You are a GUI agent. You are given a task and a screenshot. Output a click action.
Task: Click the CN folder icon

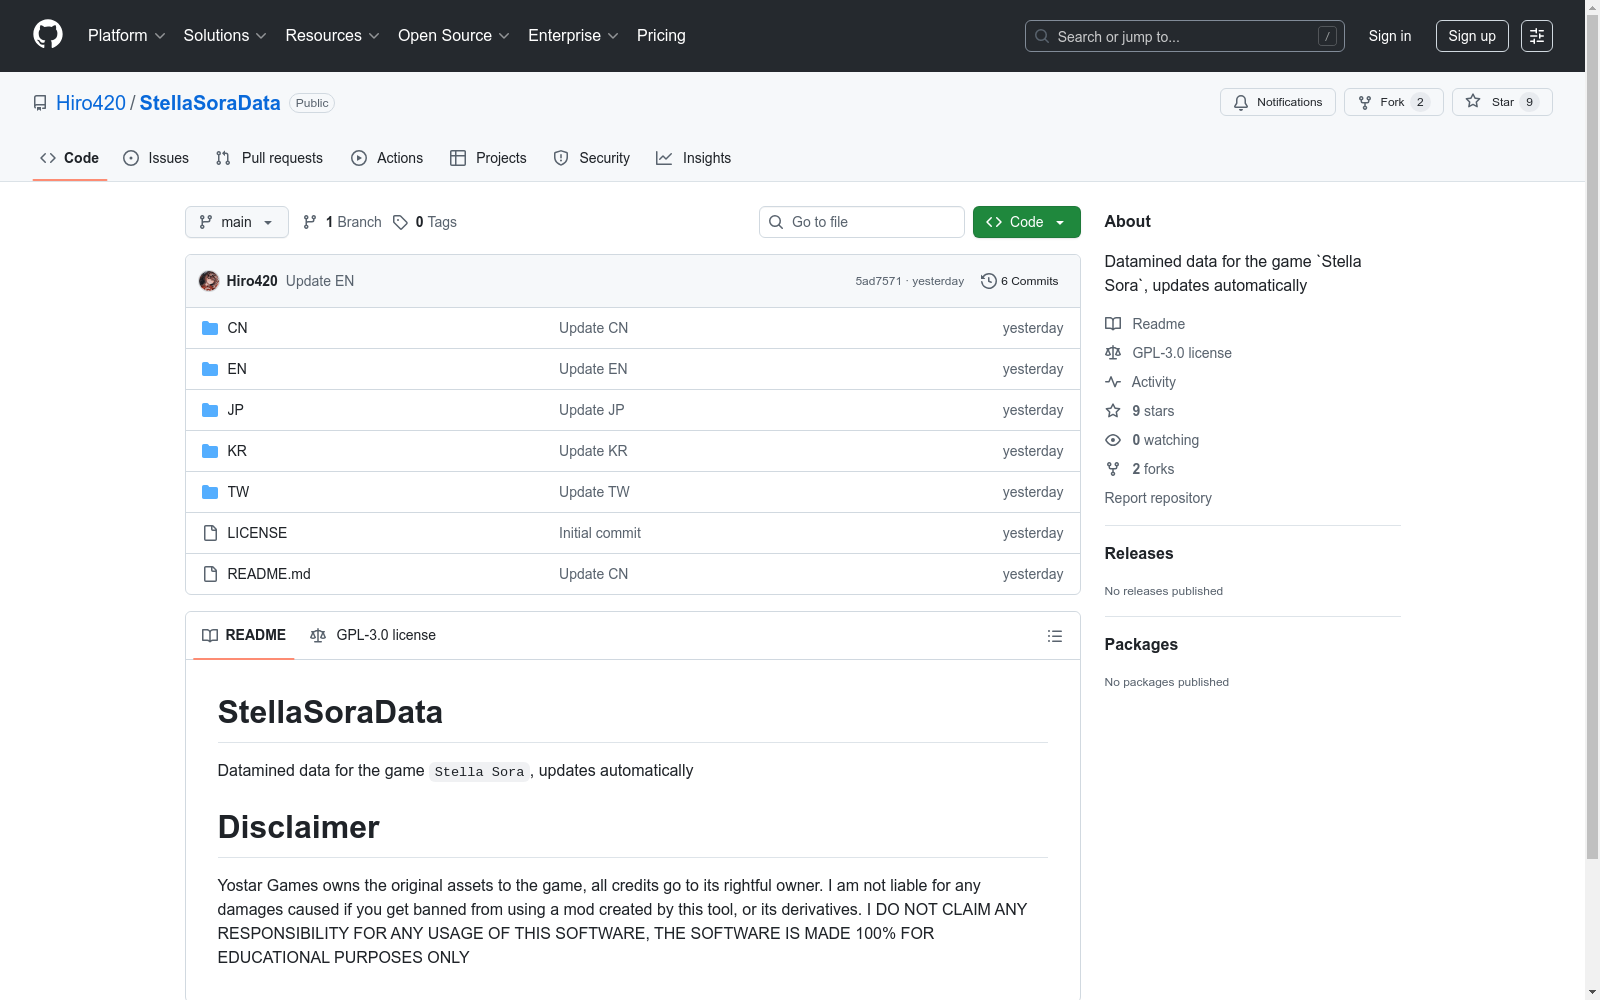tap(210, 328)
